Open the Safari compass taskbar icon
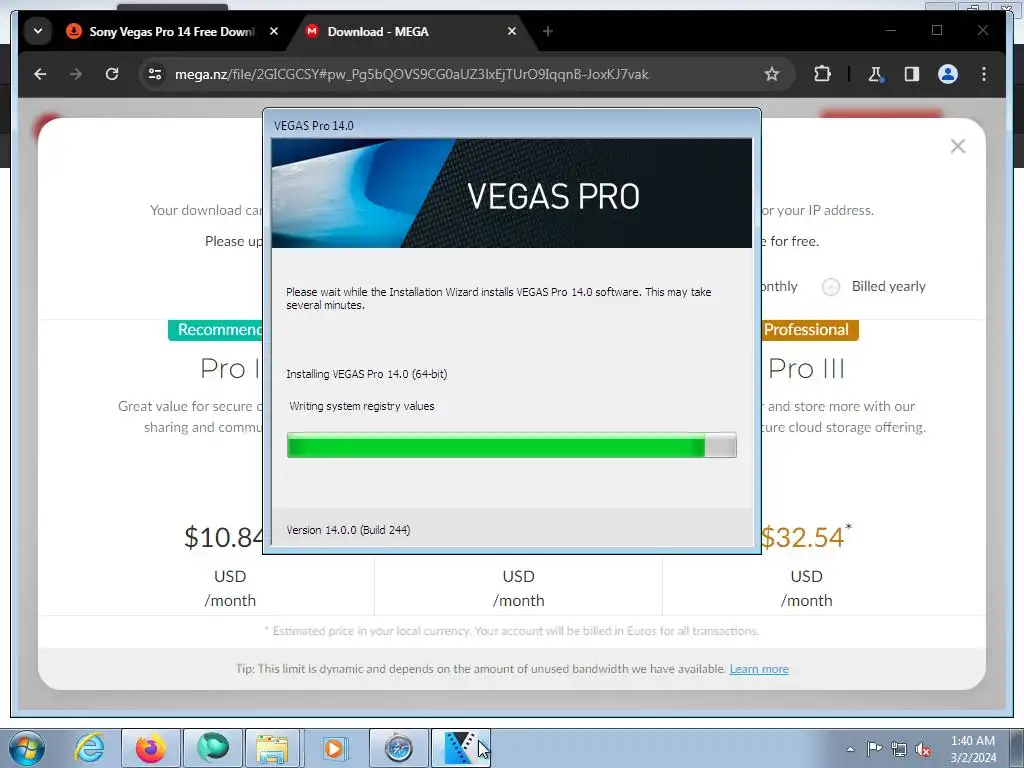This screenshot has height=768, width=1024. 398,748
